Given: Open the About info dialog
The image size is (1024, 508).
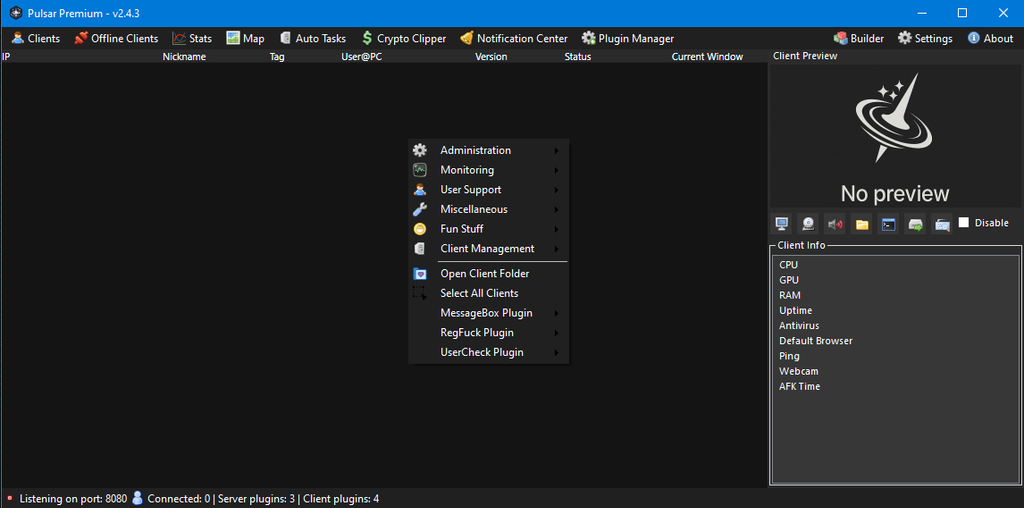Looking at the screenshot, I should (991, 39).
